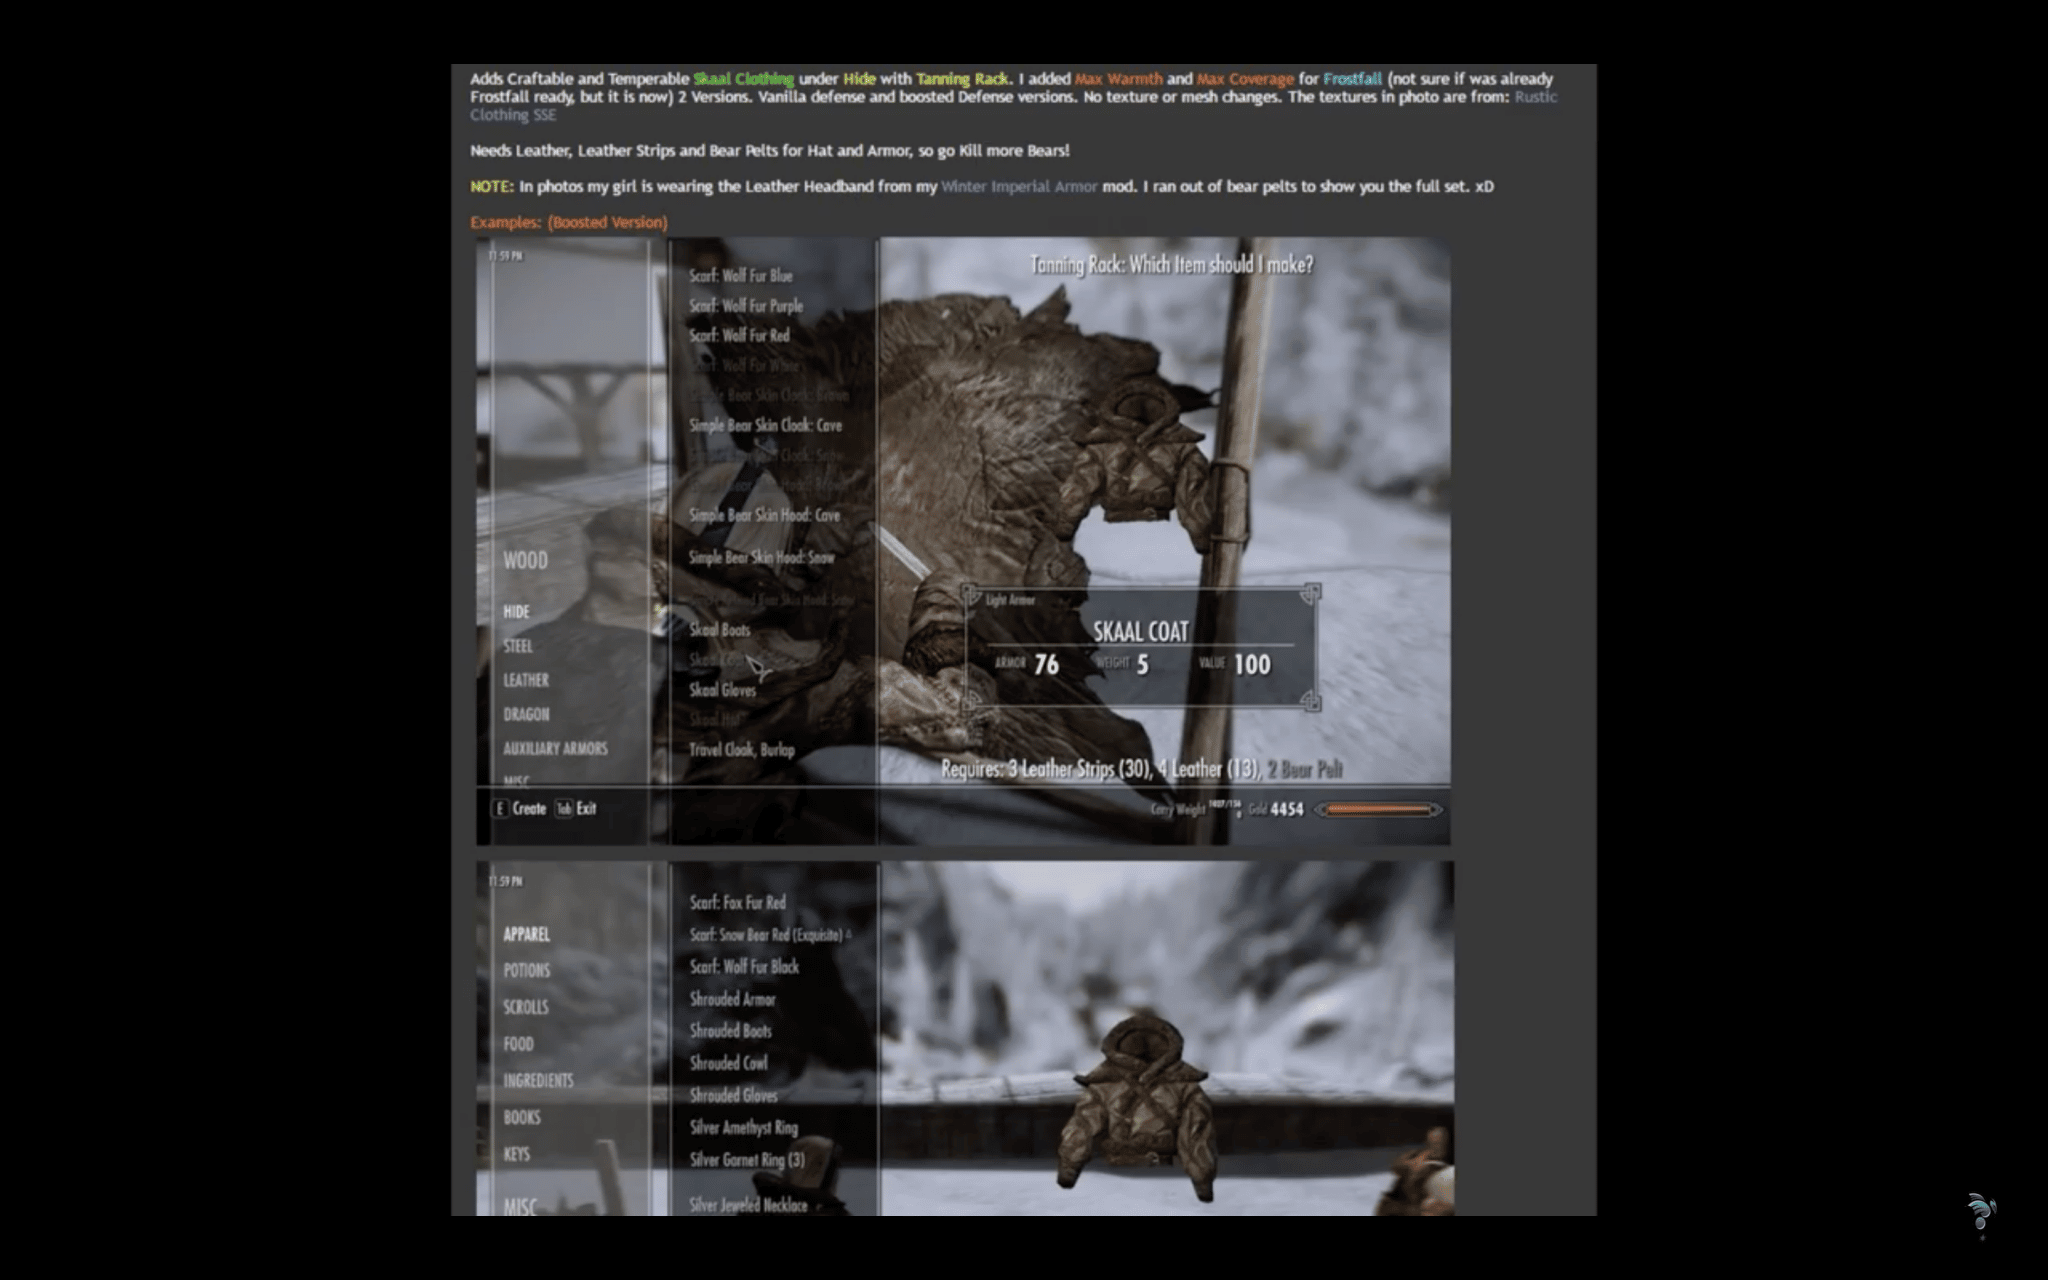
Task: Click the yellow NOTE: label
Action: tap(492, 187)
